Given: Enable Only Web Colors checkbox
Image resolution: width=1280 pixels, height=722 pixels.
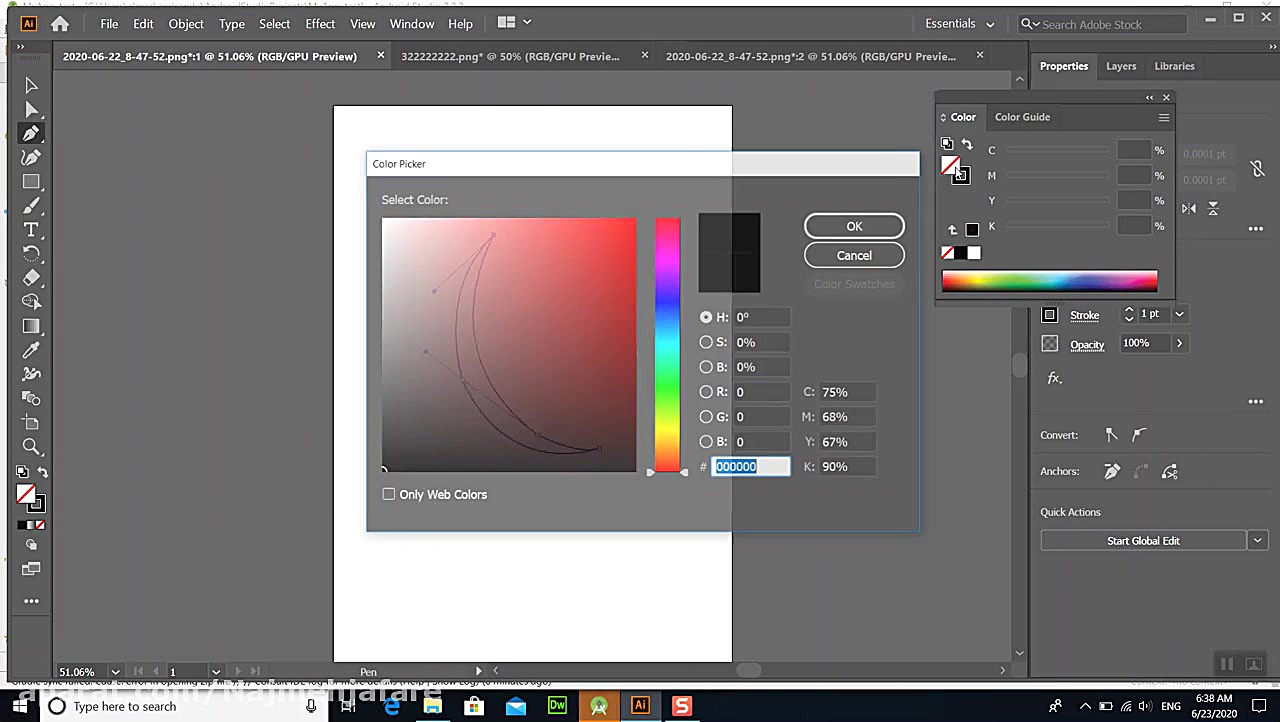Looking at the screenshot, I should [389, 494].
